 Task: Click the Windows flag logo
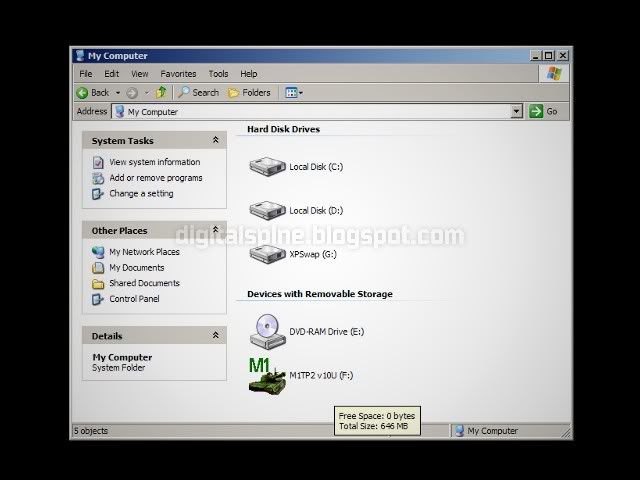tap(554, 74)
